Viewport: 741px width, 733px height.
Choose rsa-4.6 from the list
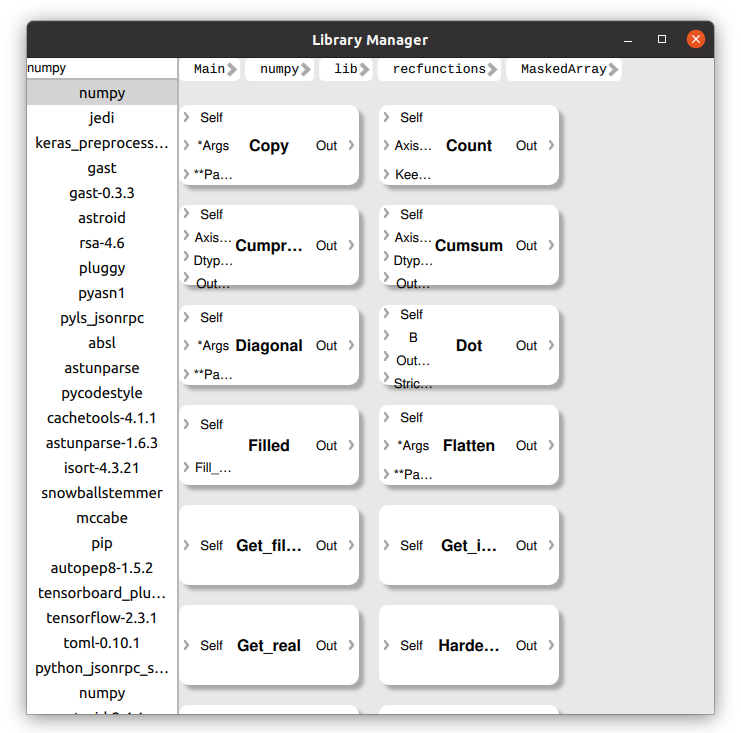click(102, 243)
